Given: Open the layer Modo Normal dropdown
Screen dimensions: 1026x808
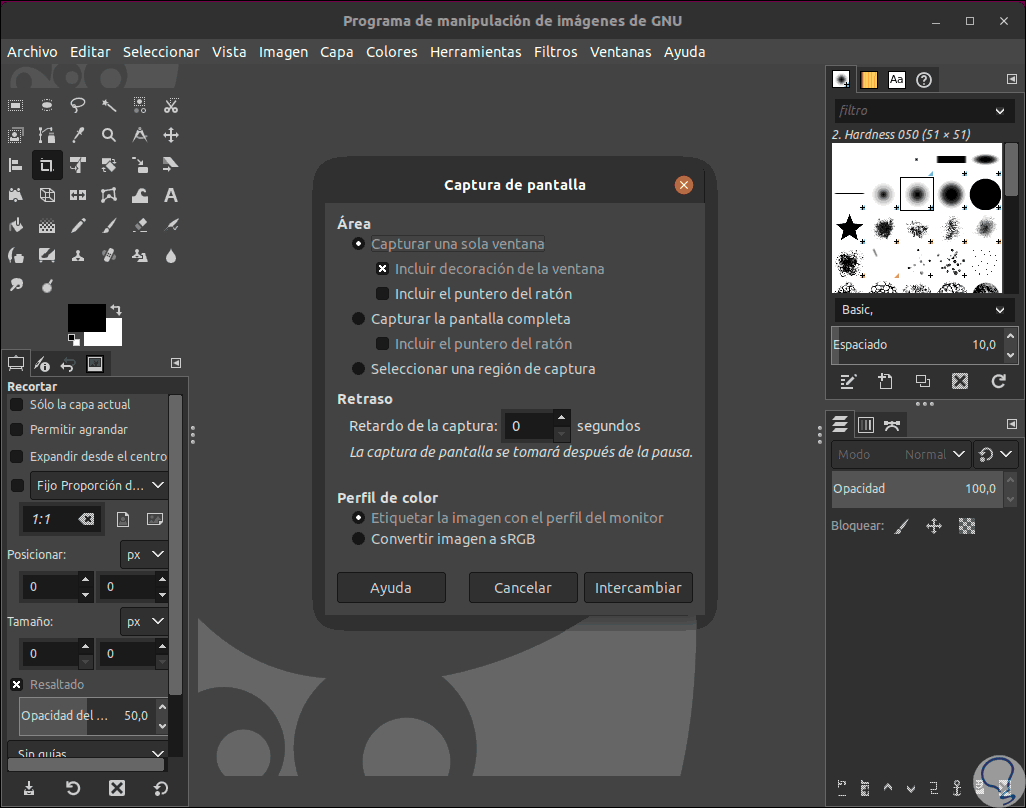Looking at the screenshot, I should tap(900, 454).
